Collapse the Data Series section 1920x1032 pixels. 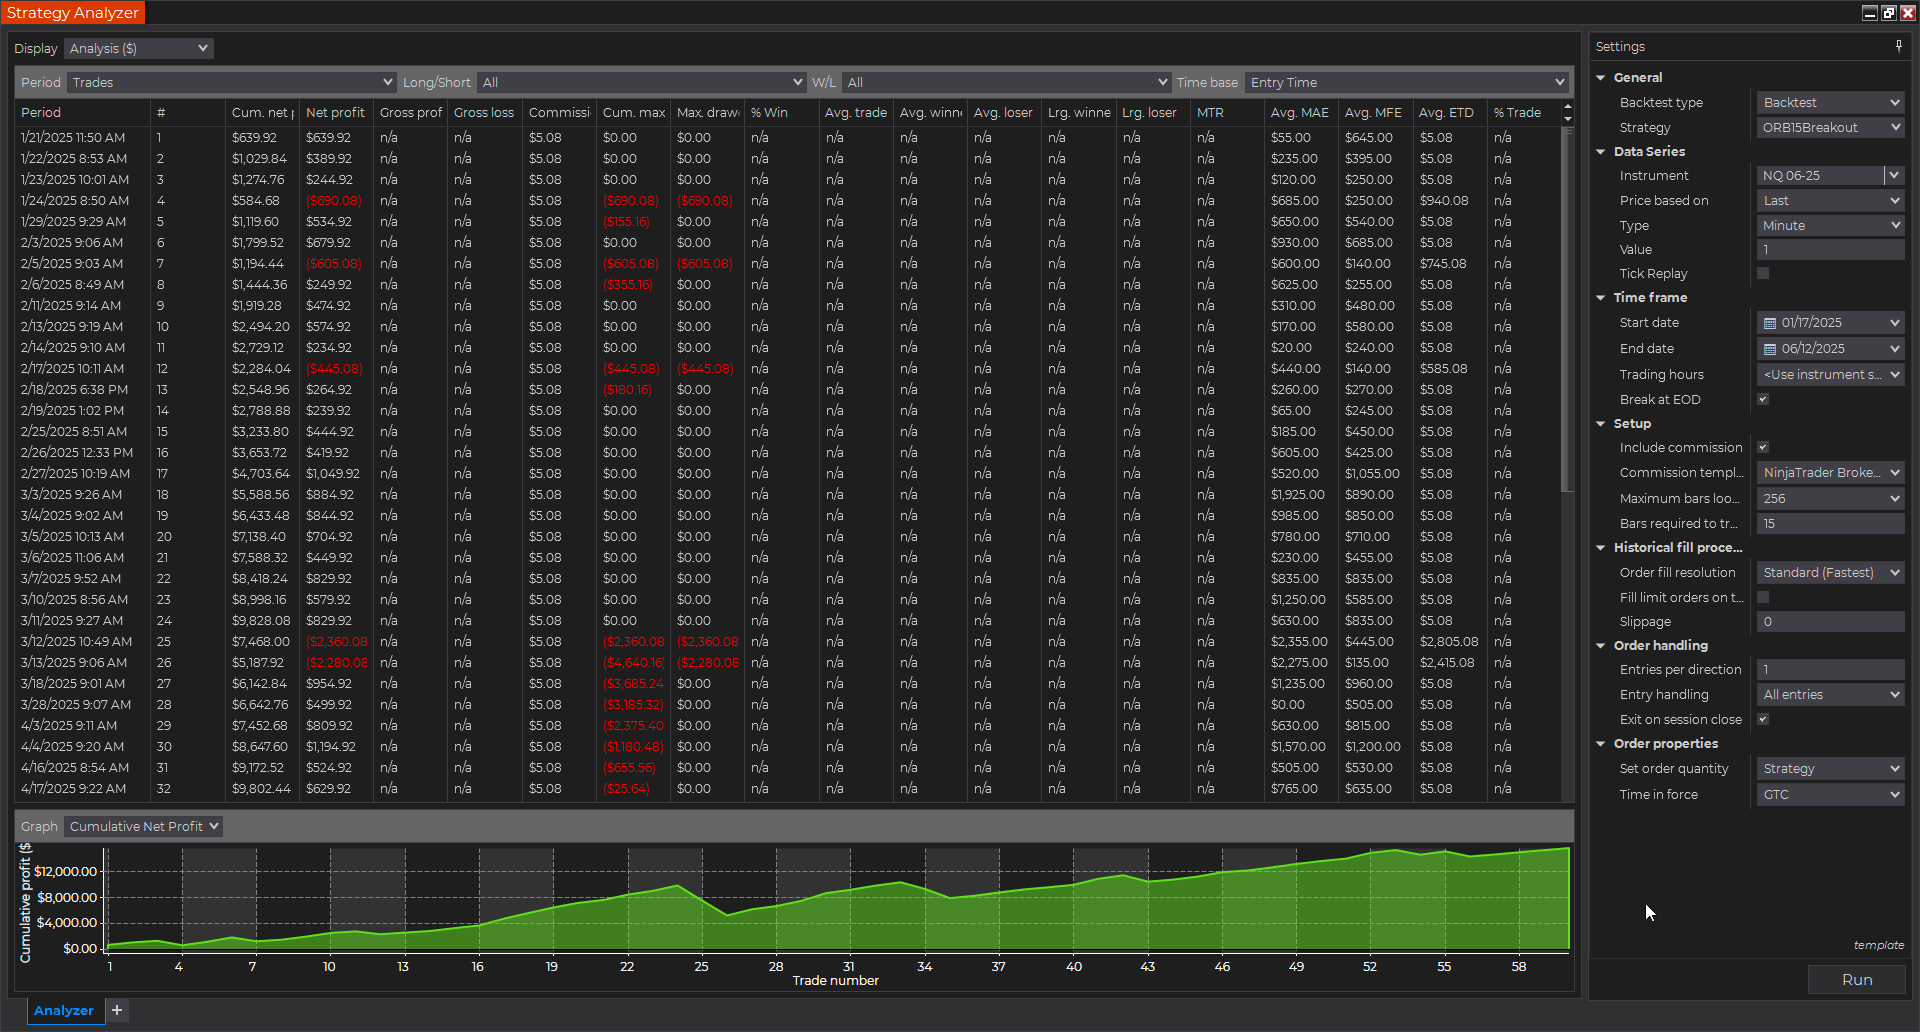tap(1601, 152)
